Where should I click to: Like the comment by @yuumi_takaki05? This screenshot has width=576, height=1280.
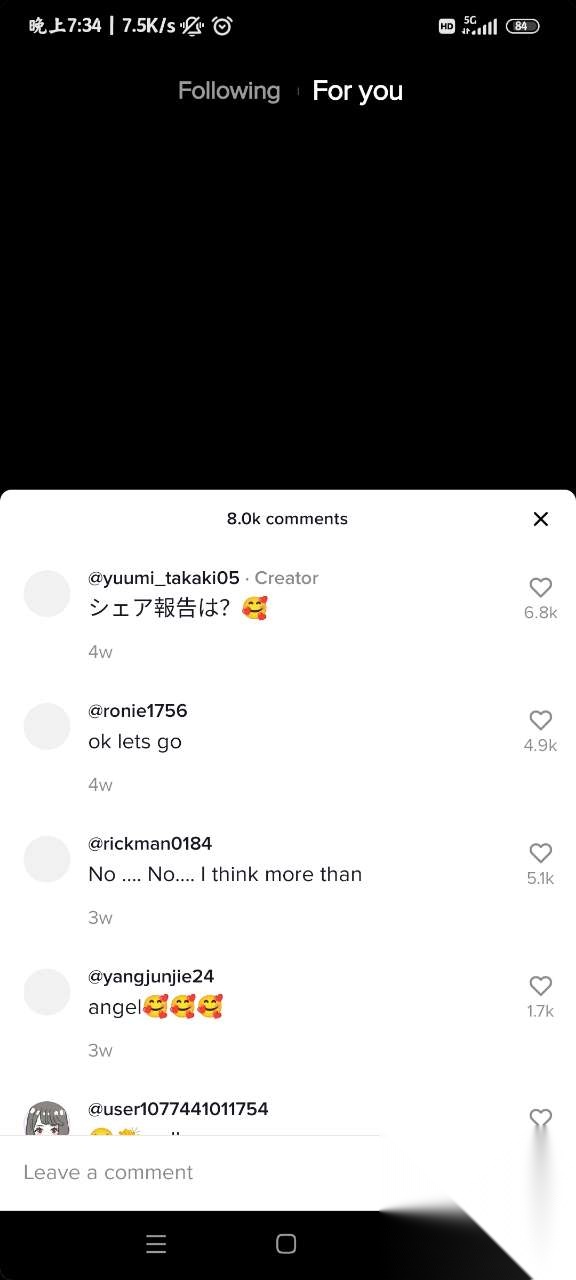click(540, 588)
